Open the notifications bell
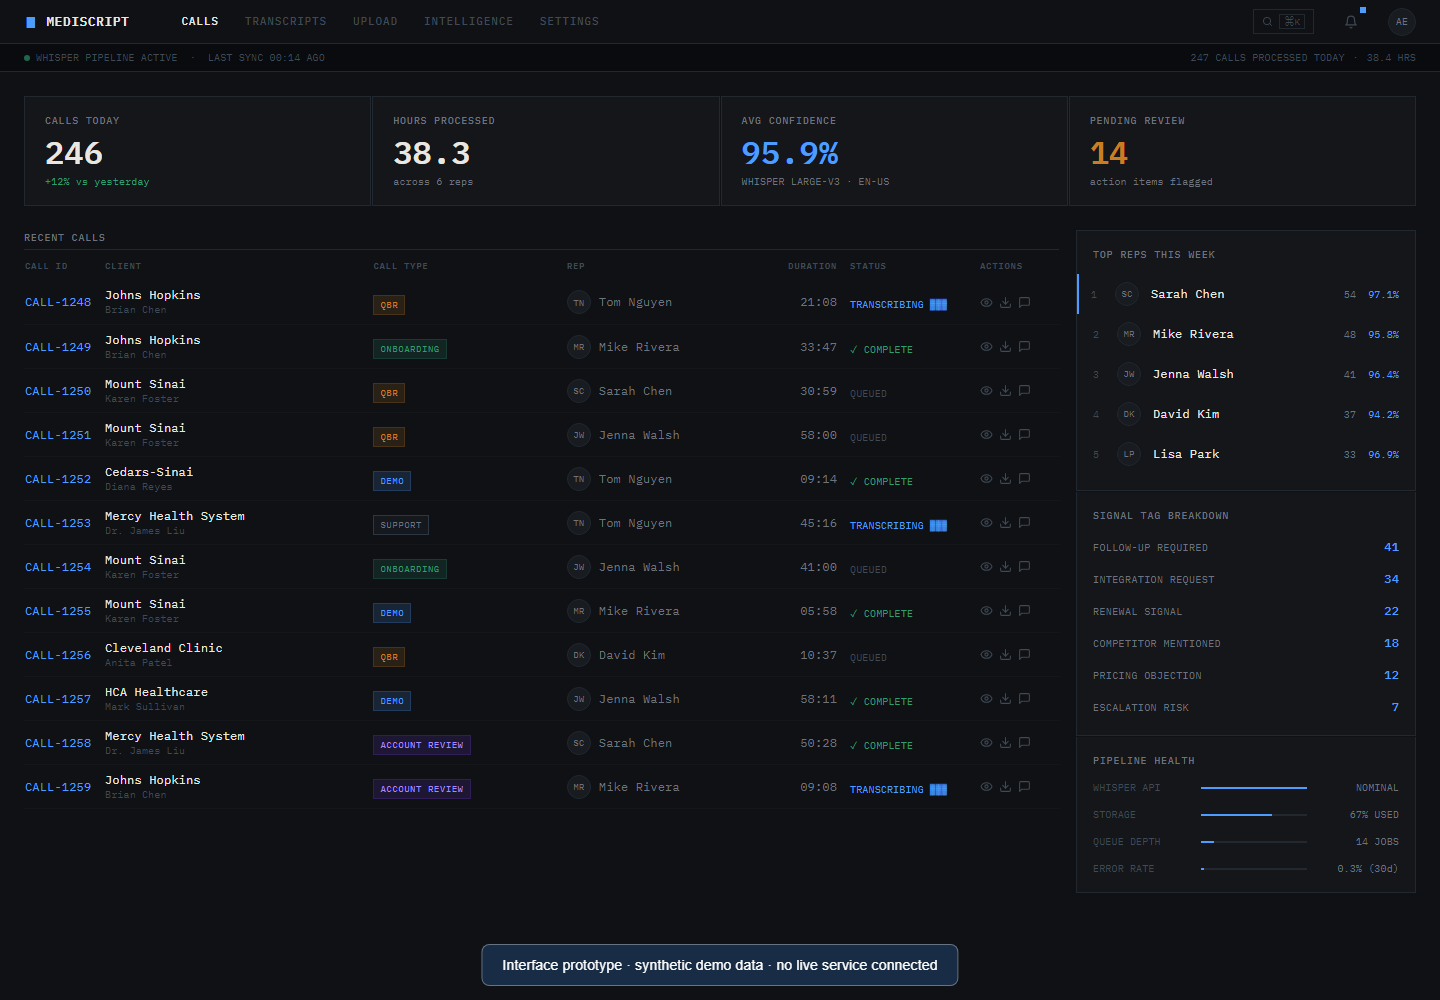 coord(1351,21)
